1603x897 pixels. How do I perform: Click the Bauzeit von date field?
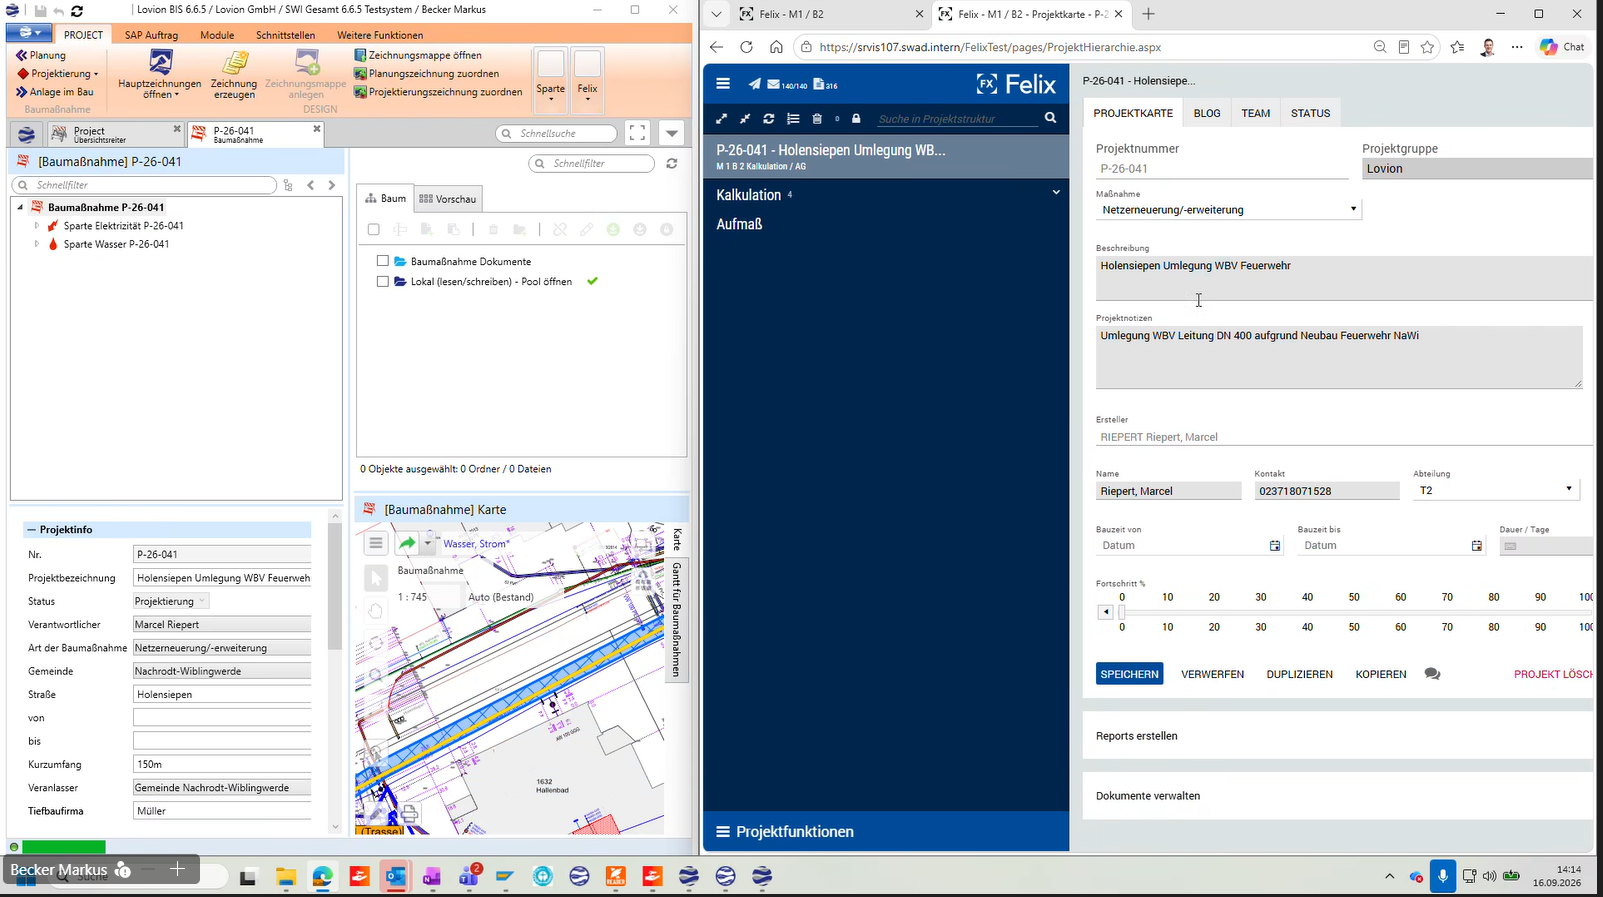1190,546
